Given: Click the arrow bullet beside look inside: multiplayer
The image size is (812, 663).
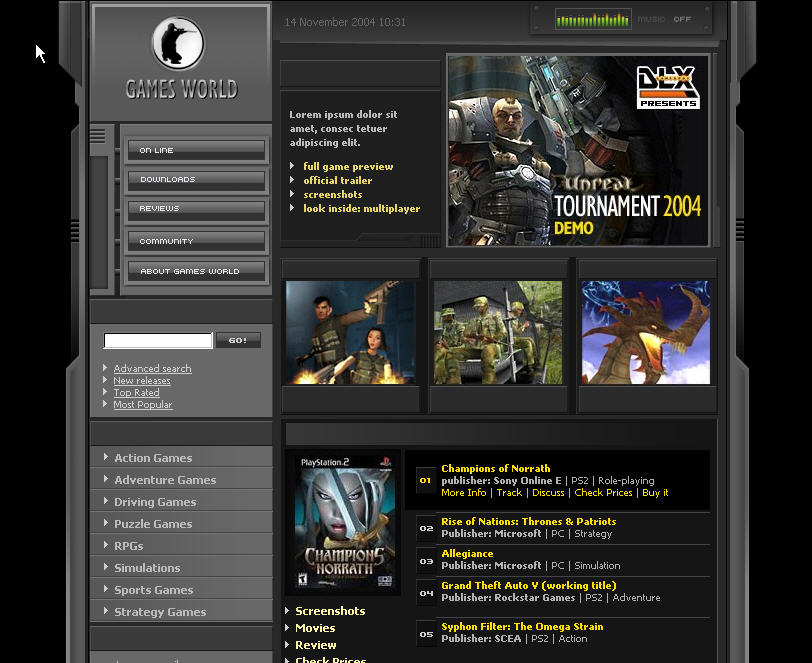Looking at the screenshot, I should pyautogui.click(x=292, y=208).
